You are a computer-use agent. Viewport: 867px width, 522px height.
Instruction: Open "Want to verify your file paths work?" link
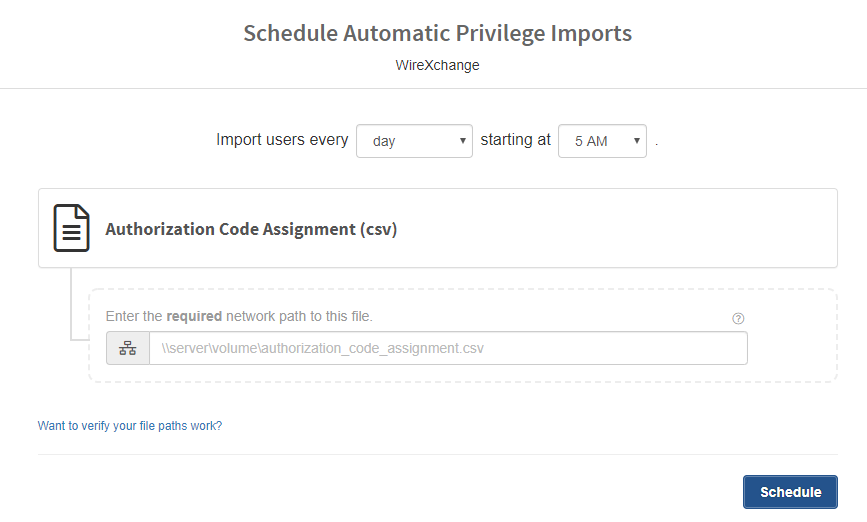tap(130, 426)
